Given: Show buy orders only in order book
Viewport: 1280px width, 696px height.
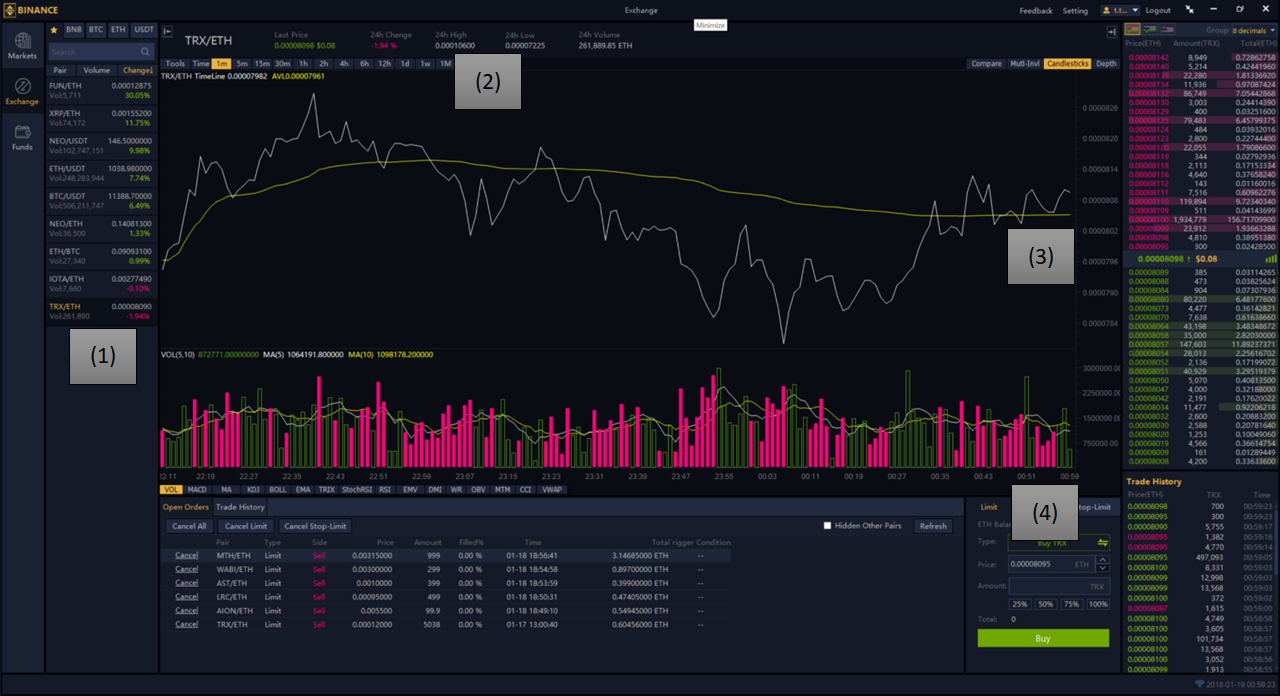Looking at the screenshot, I should coord(1150,30).
